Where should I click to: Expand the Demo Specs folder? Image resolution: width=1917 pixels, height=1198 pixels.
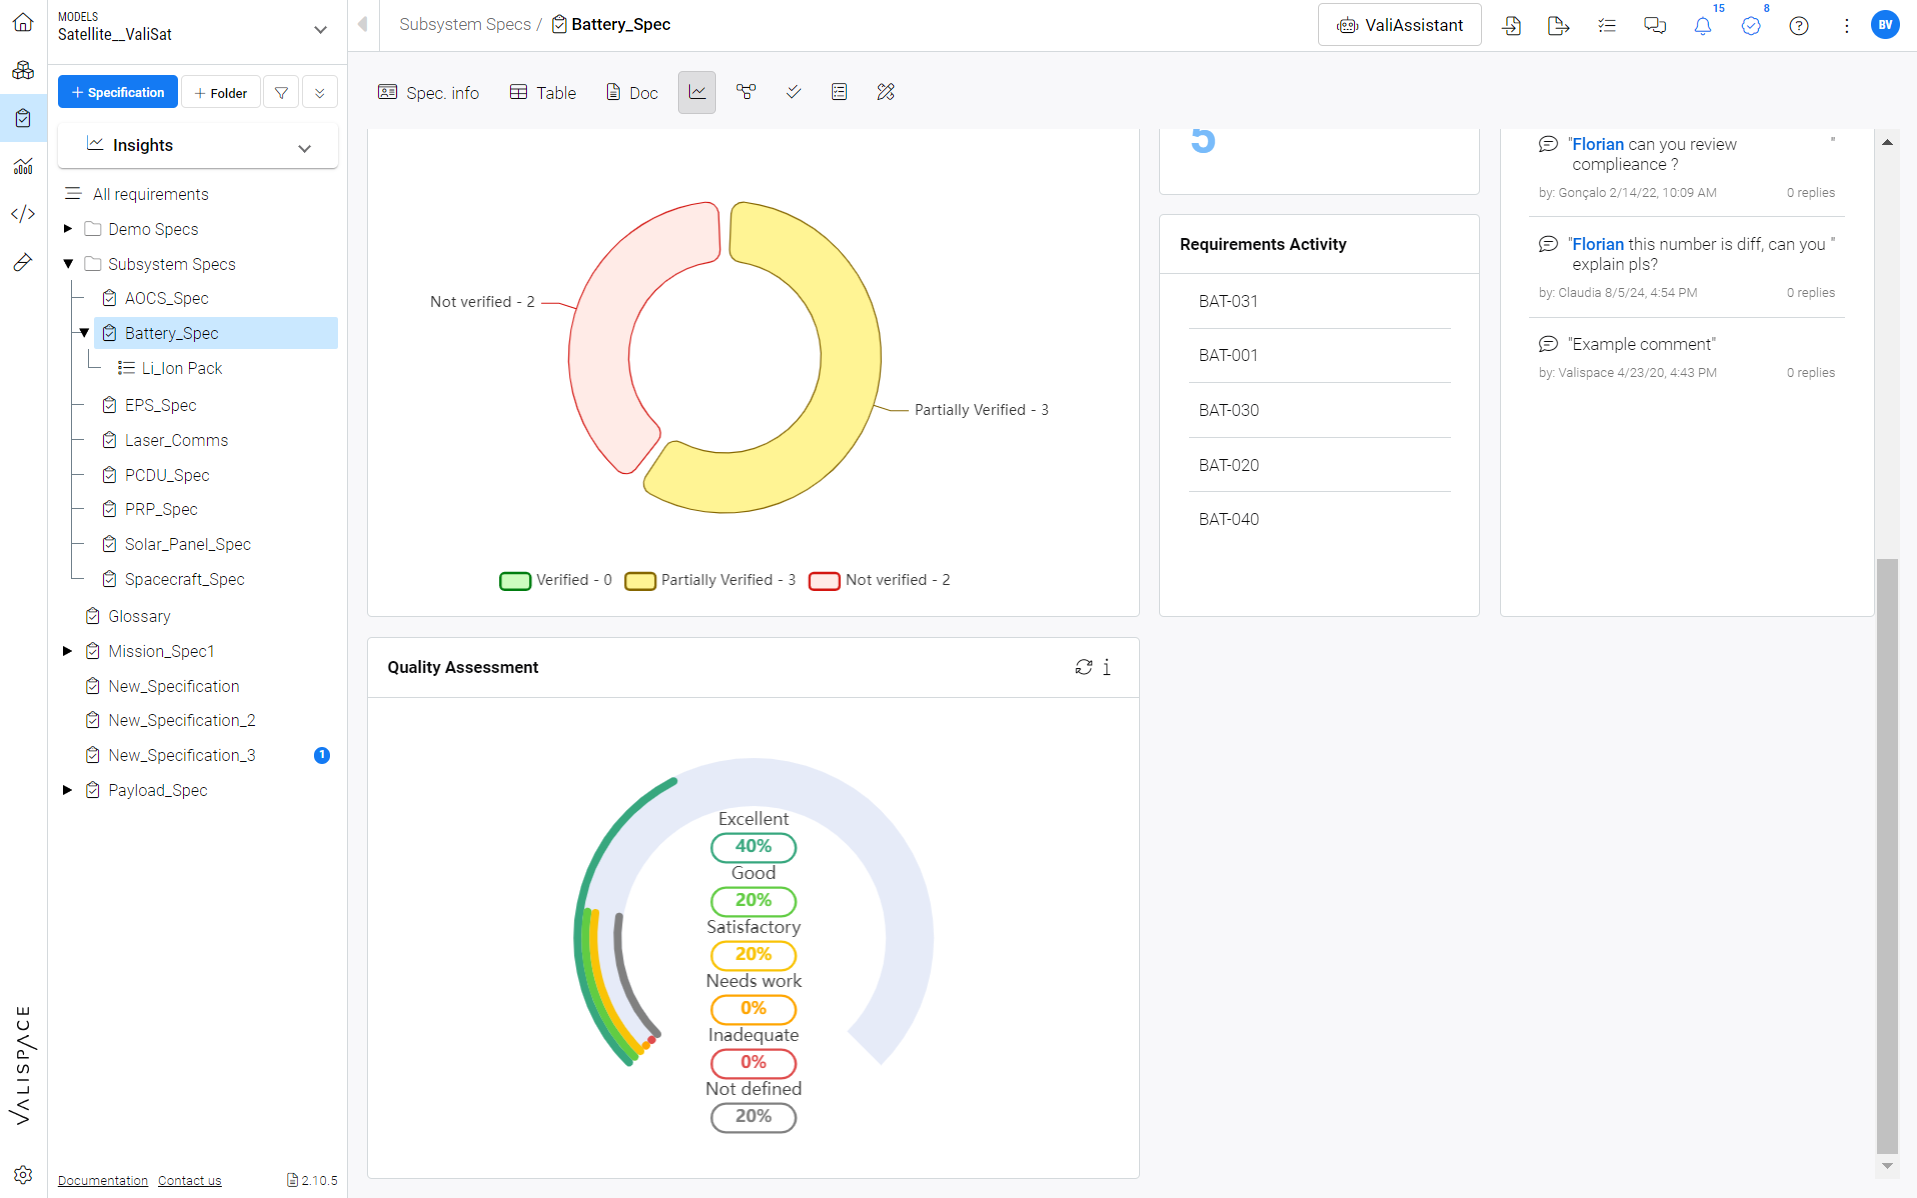68,229
